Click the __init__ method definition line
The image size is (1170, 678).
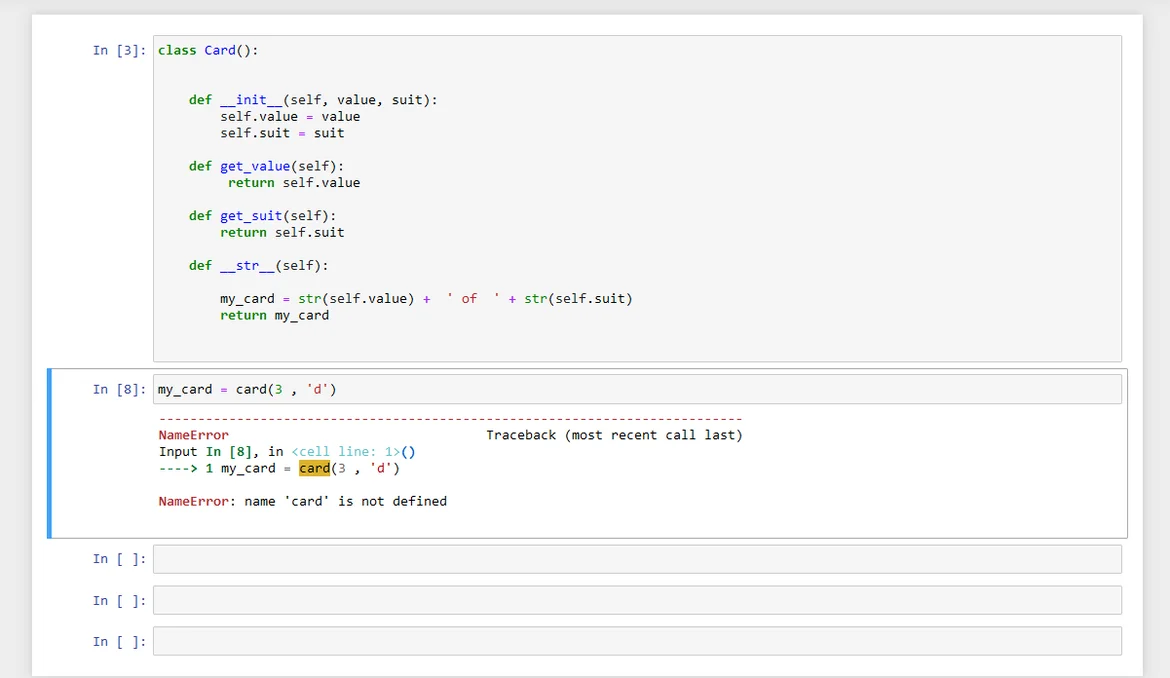[x=313, y=100]
